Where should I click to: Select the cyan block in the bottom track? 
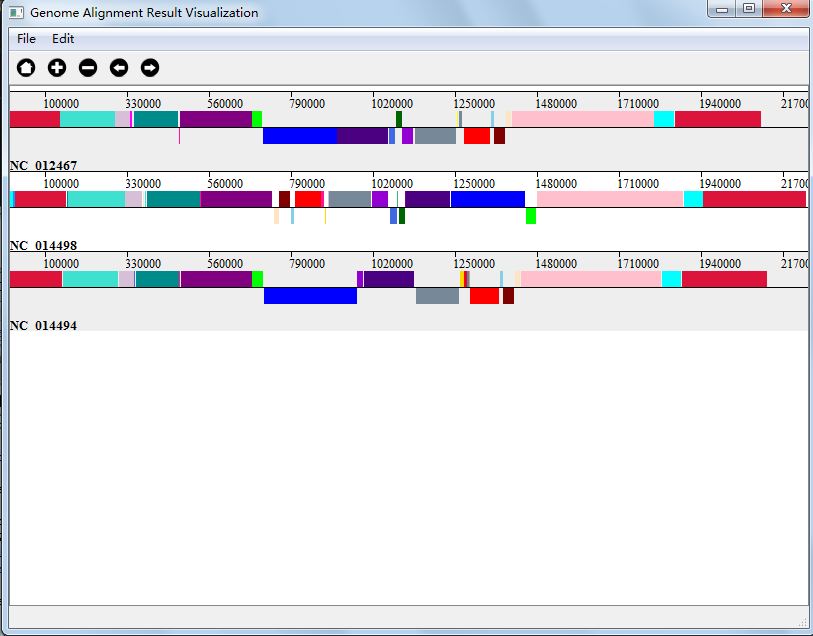[x=672, y=279]
